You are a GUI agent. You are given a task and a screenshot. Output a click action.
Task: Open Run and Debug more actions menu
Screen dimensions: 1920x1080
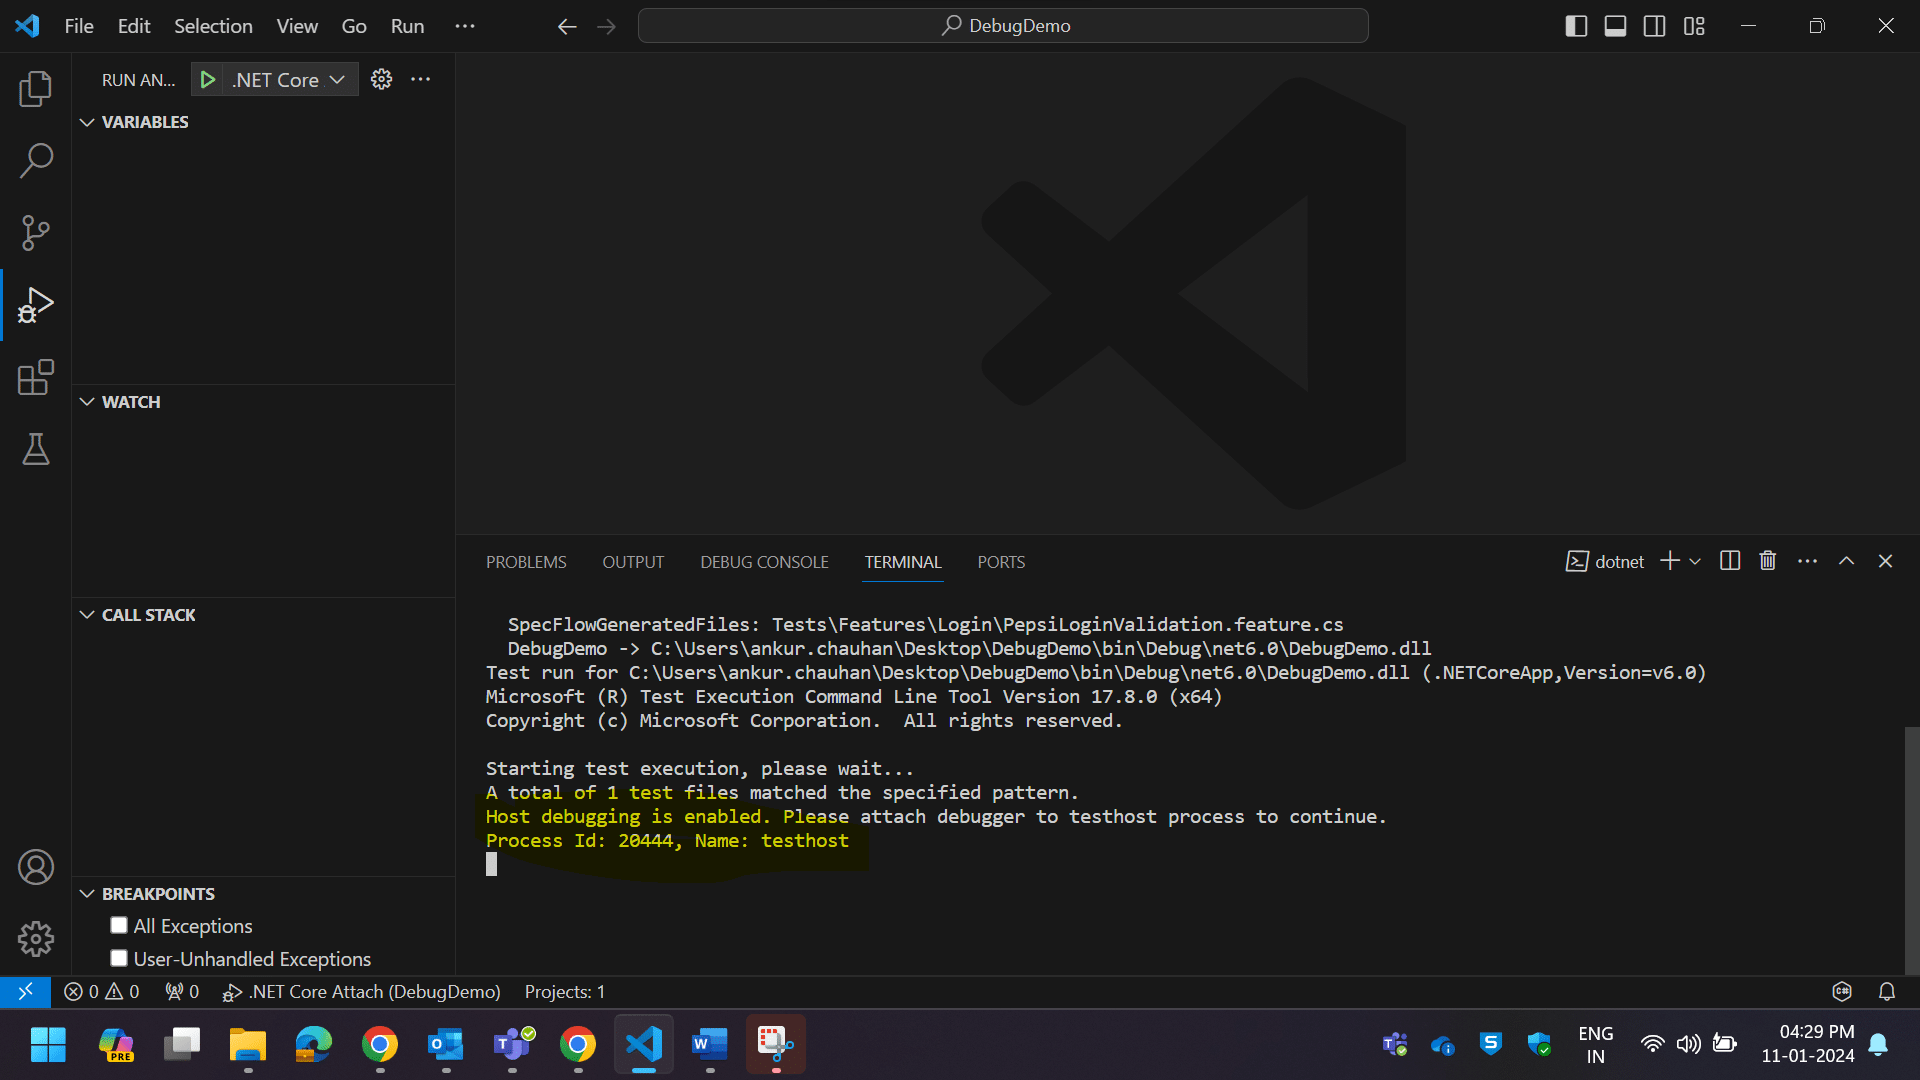tap(421, 79)
